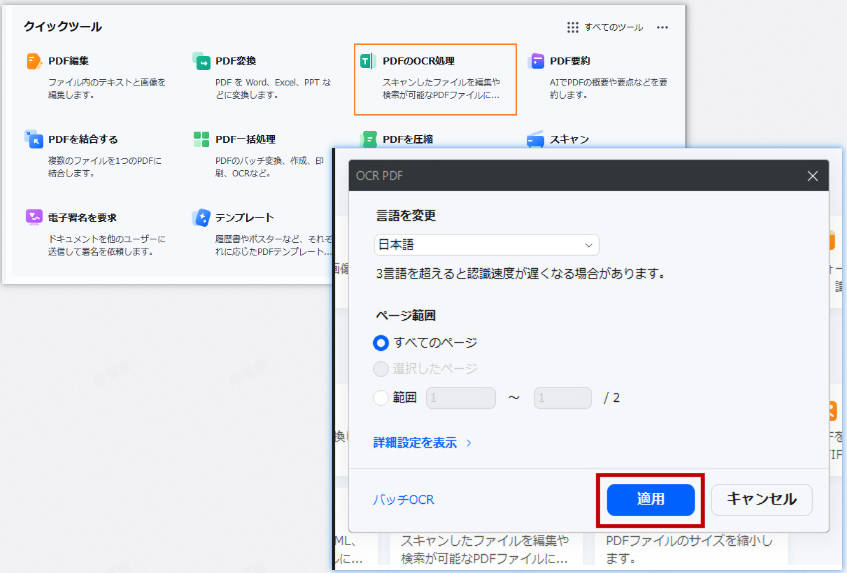Click the OCR PDF dialog title
The height and width of the screenshot is (573, 847).
pyautogui.click(x=379, y=176)
